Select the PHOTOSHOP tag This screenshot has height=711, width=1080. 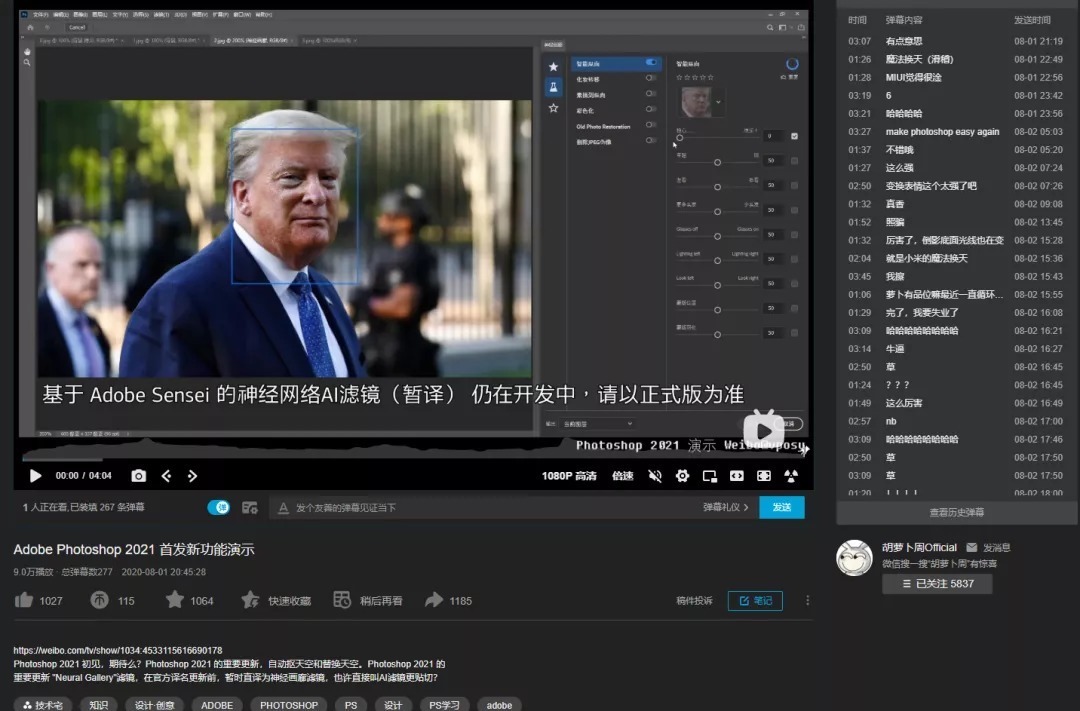(289, 705)
